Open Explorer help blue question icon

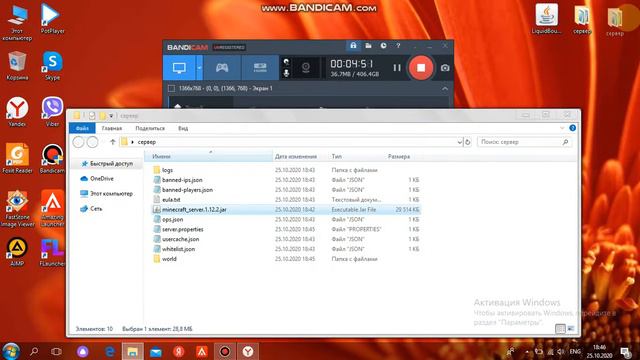pos(572,128)
